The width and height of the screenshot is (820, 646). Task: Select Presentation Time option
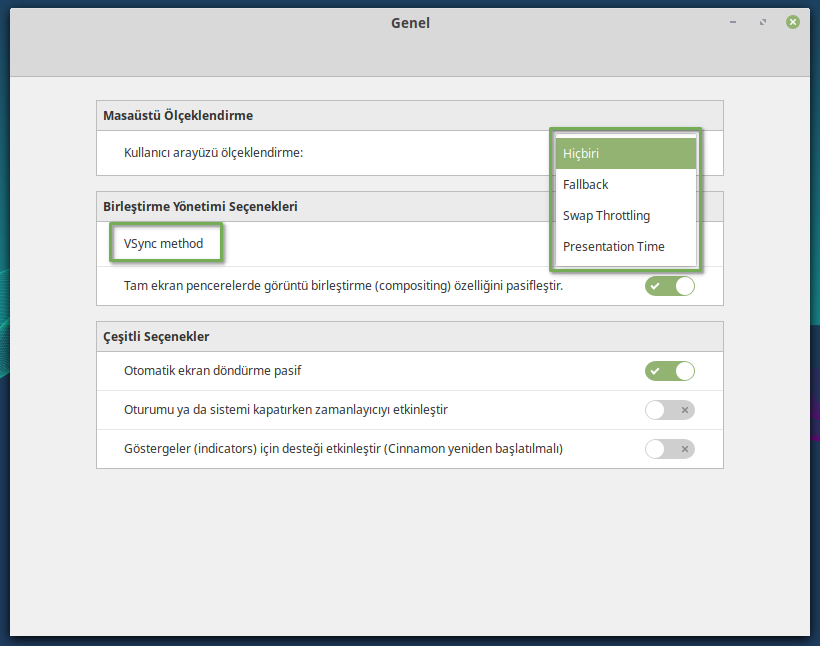tap(625, 246)
